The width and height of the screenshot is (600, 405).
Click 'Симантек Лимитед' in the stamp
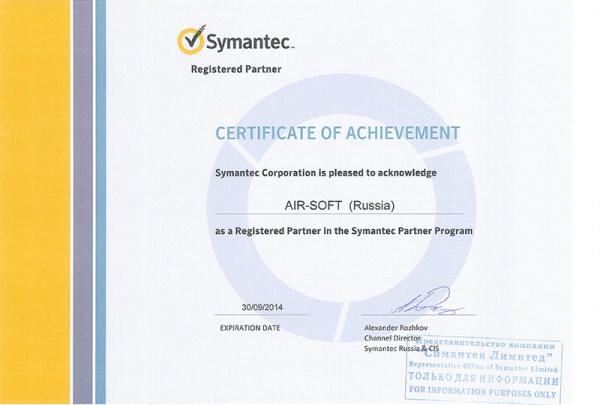488,356
